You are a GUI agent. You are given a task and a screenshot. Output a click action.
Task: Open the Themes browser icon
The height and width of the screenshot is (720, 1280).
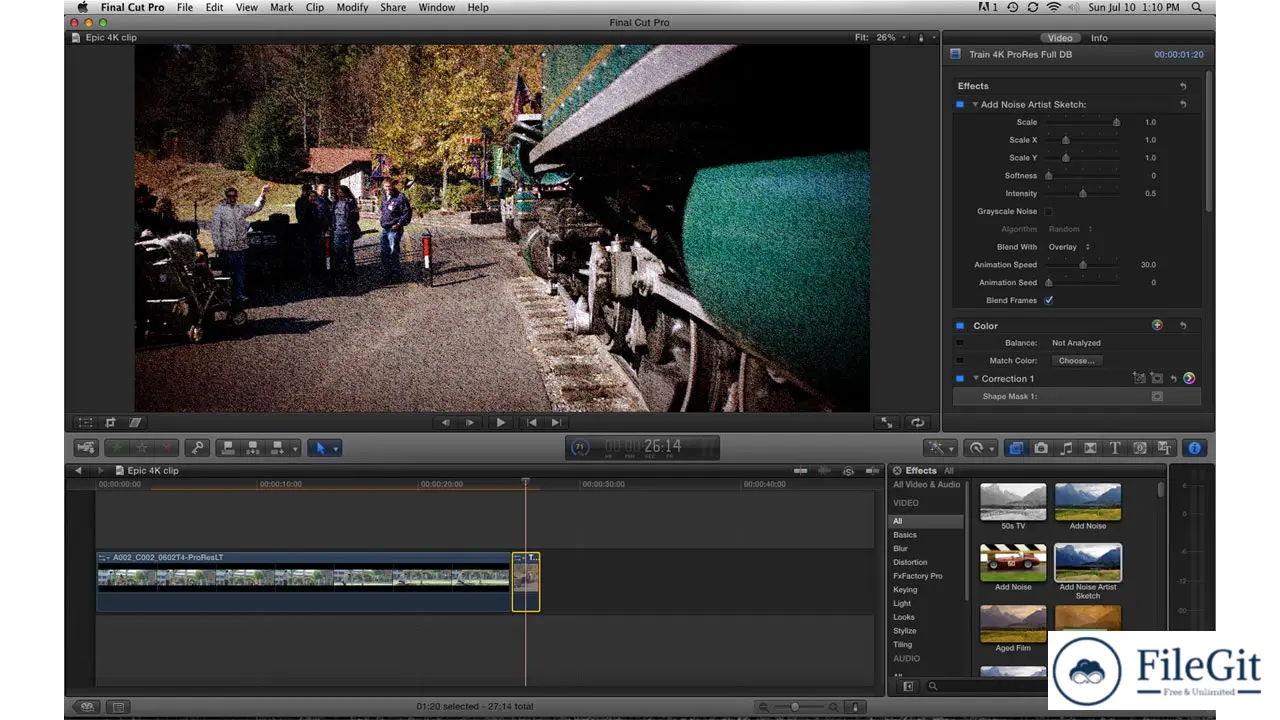(x=1164, y=448)
